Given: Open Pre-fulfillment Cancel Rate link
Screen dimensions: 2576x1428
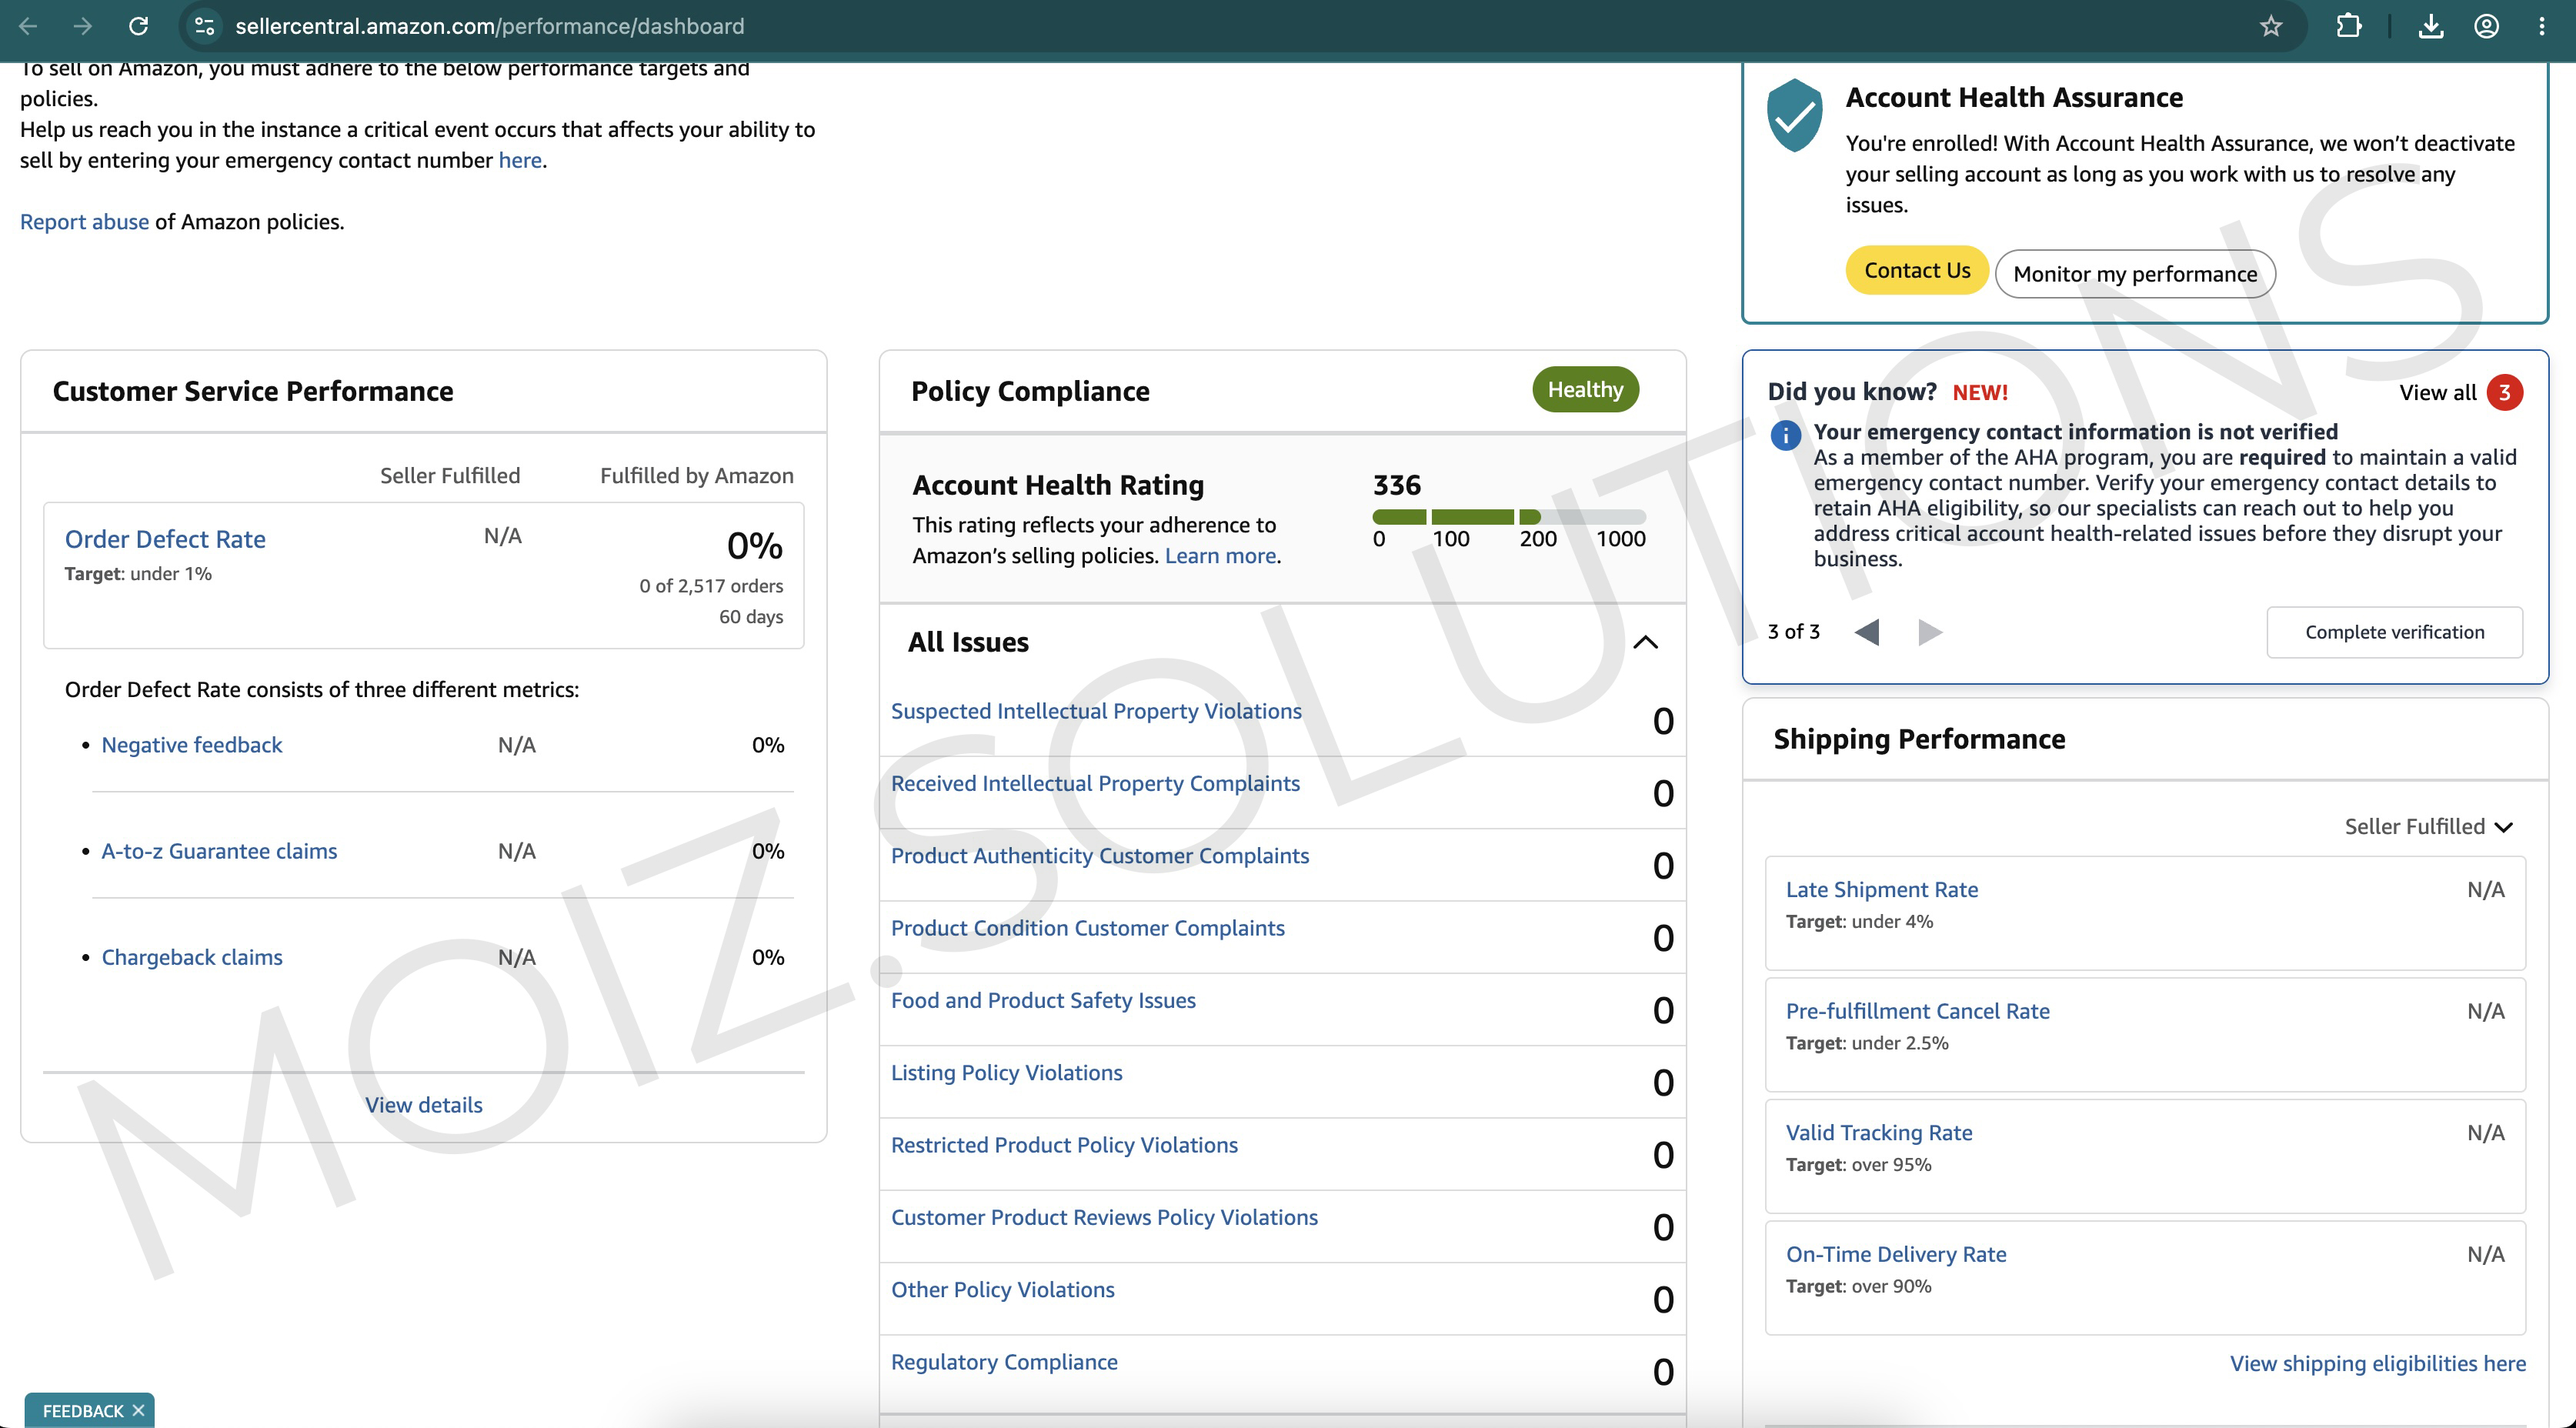Looking at the screenshot, I should 1918,1011.
